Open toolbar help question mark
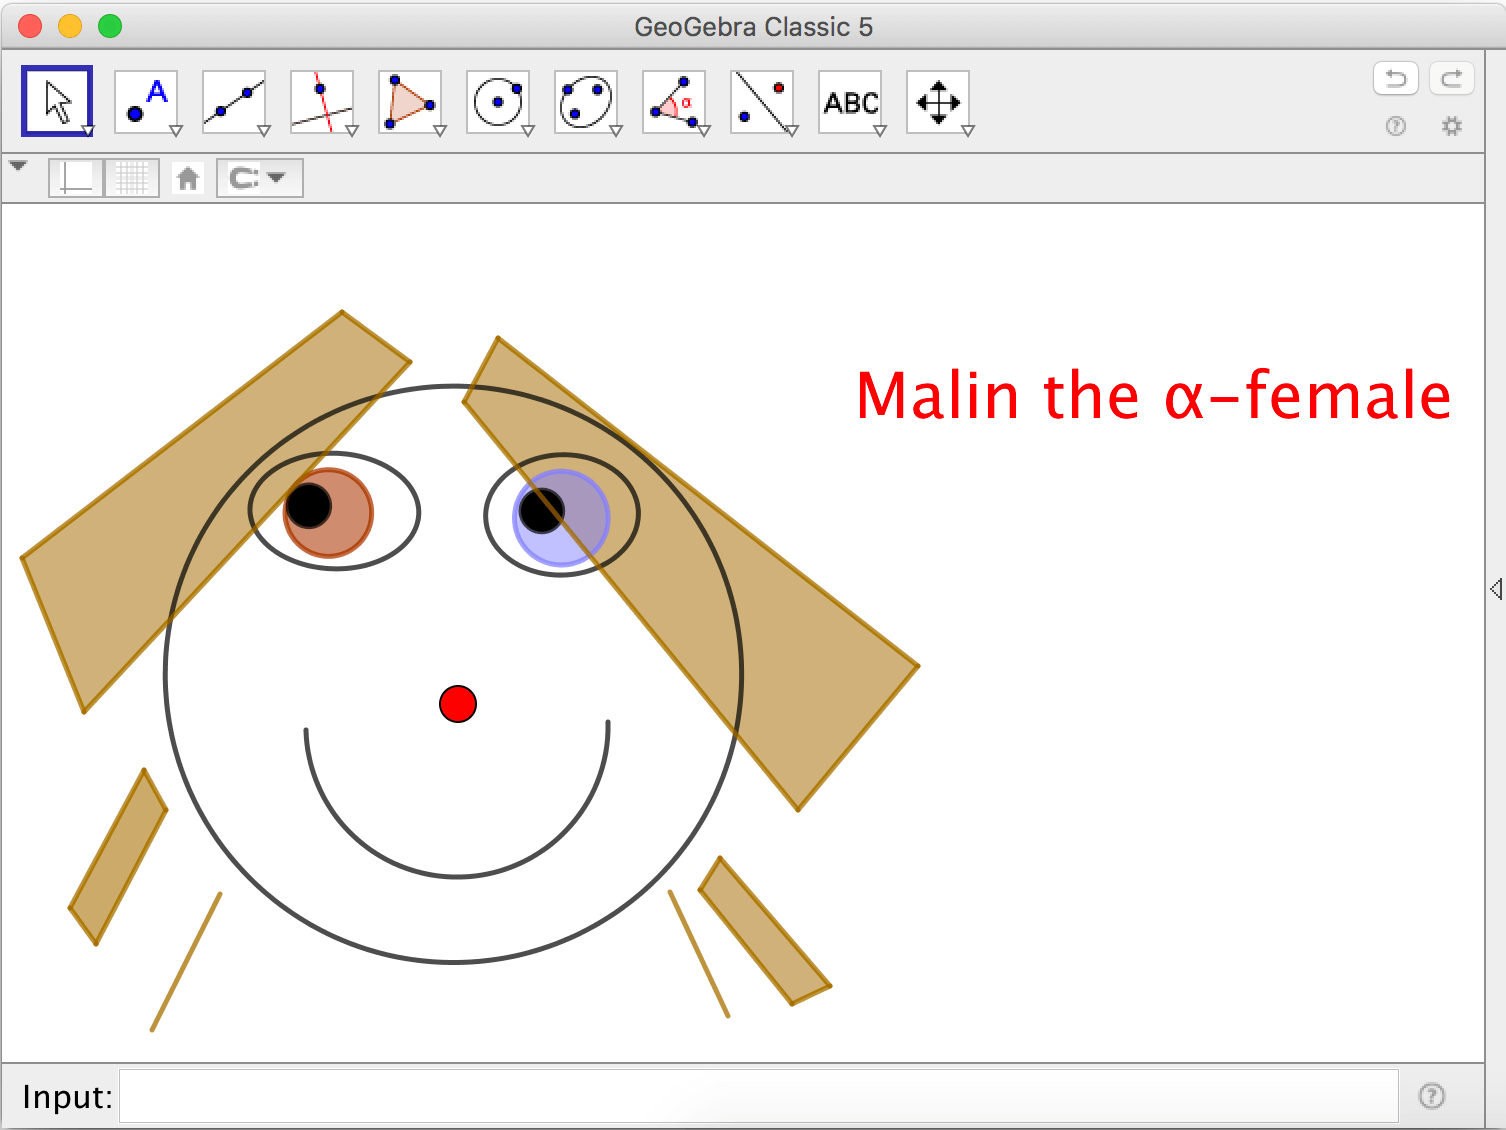Viewport: 1506px width, 1130px height. [x=1396, y=126]
